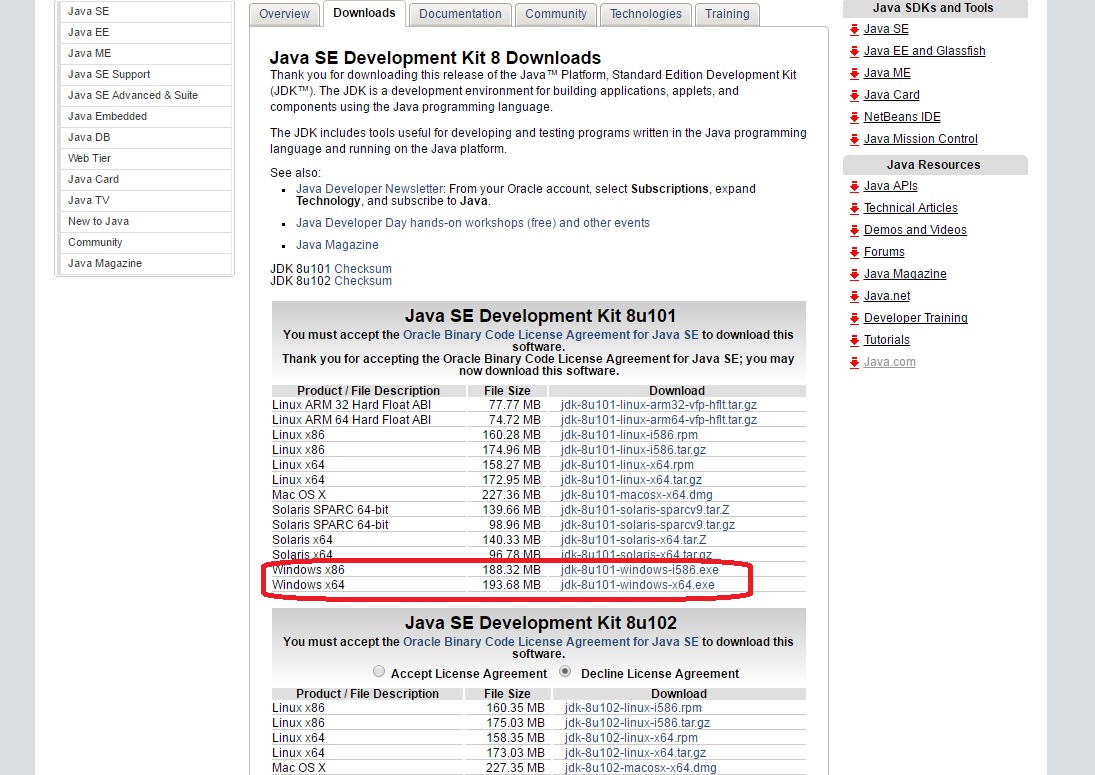This screenshot has width=1095, height=775.
Task: Click red download arrow beside Java SE
Action: 854,29
